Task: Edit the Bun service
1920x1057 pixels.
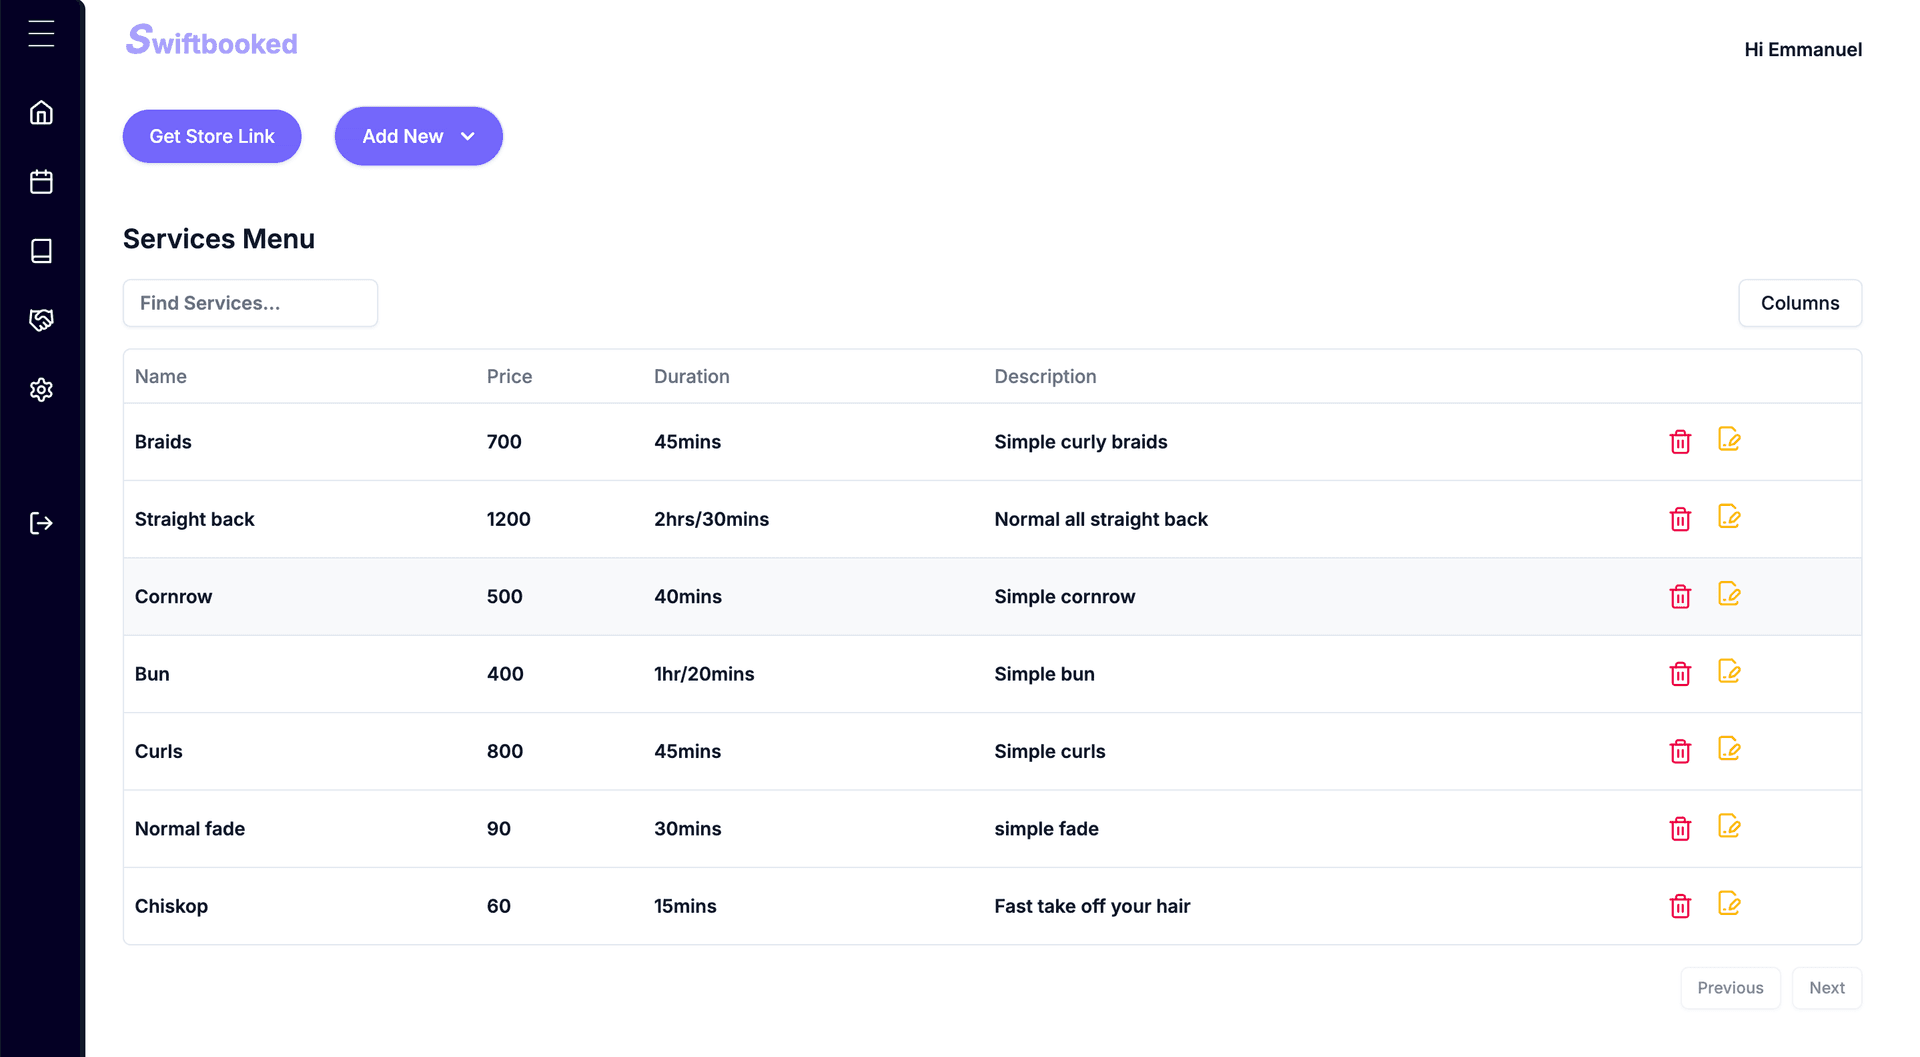Action: coord(1729,672)
